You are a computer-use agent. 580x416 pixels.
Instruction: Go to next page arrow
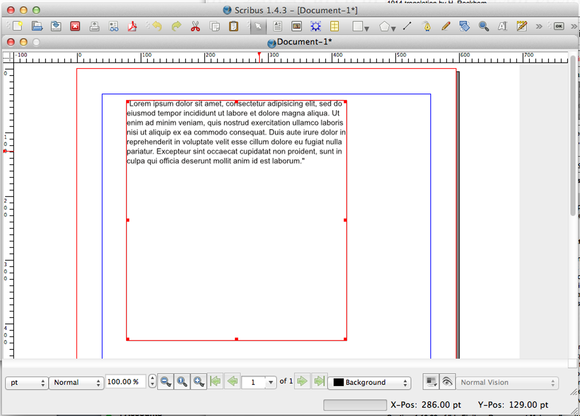click(303, 381)
